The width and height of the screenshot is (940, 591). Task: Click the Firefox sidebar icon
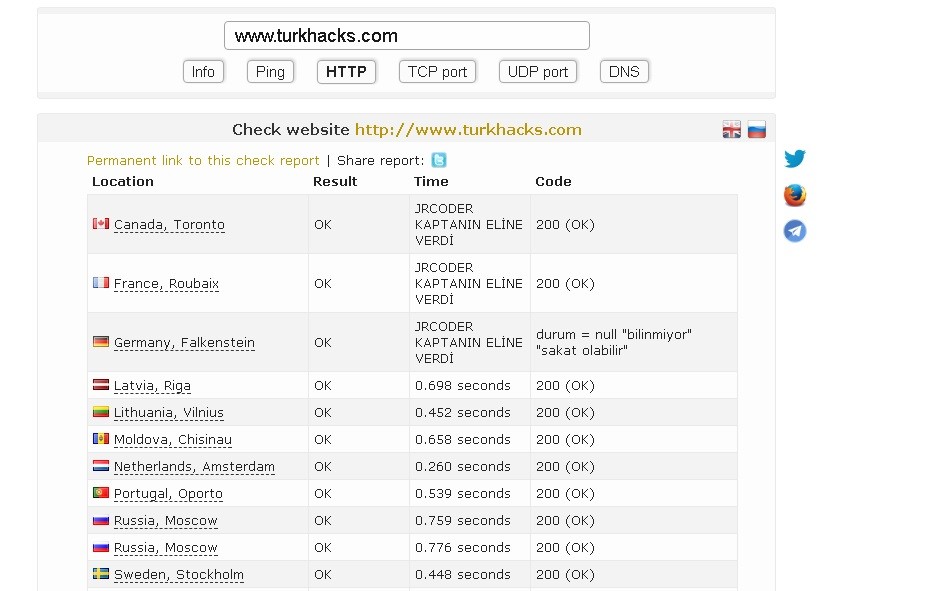[794, 195]
